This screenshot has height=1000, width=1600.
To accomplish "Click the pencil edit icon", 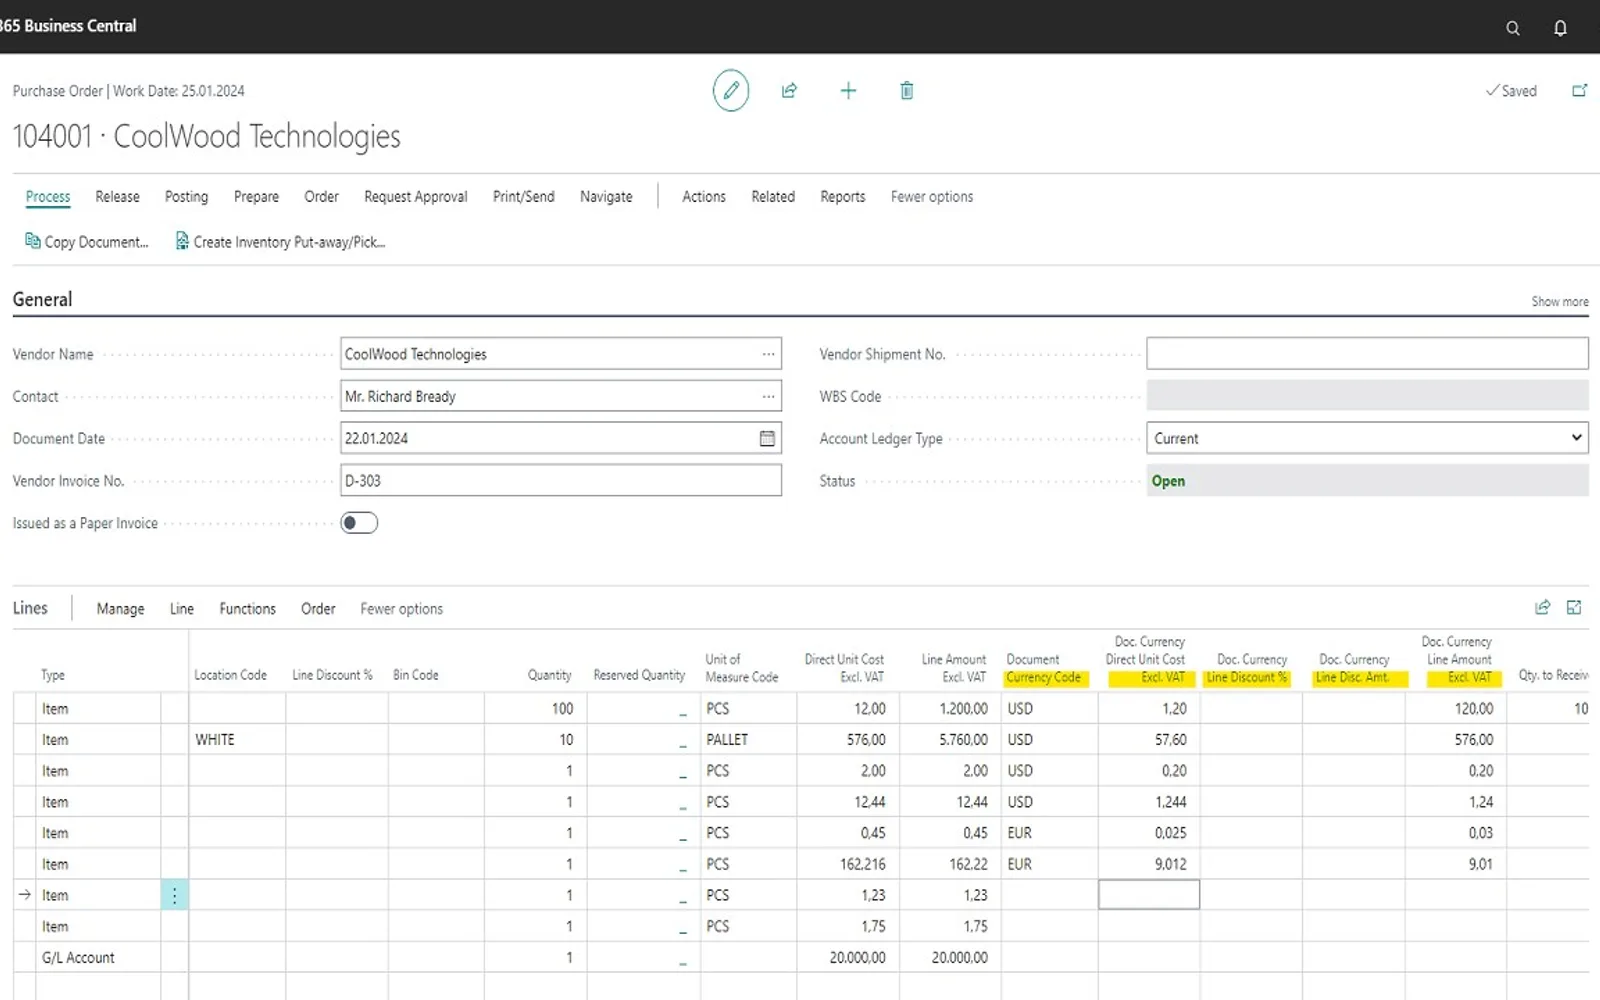I will 731,91.
